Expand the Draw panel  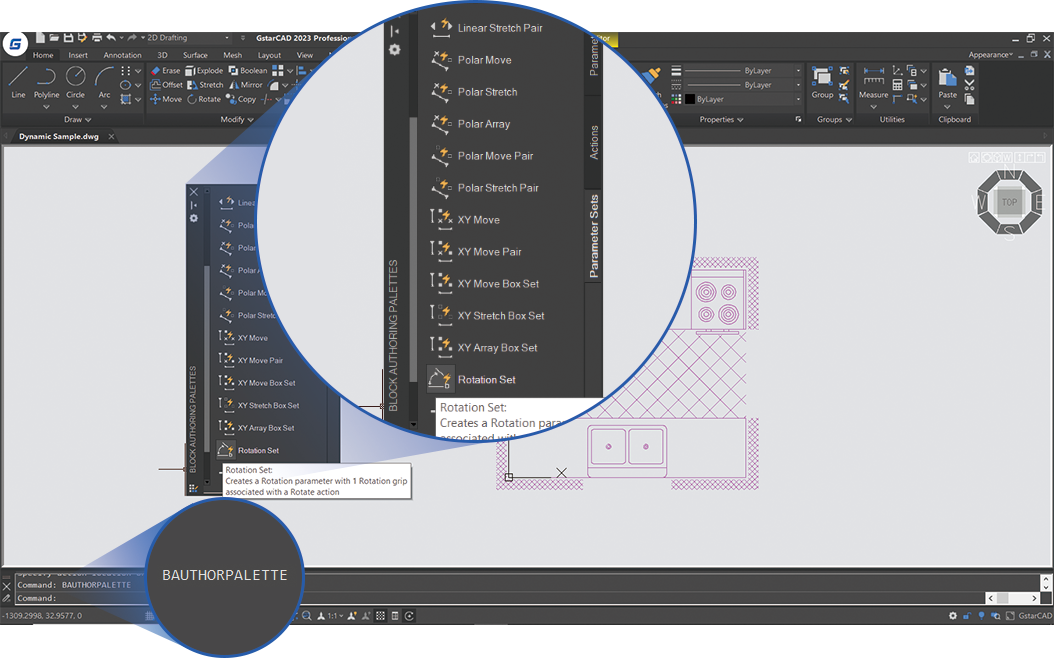pyautogui.click(x=77, y=120)
